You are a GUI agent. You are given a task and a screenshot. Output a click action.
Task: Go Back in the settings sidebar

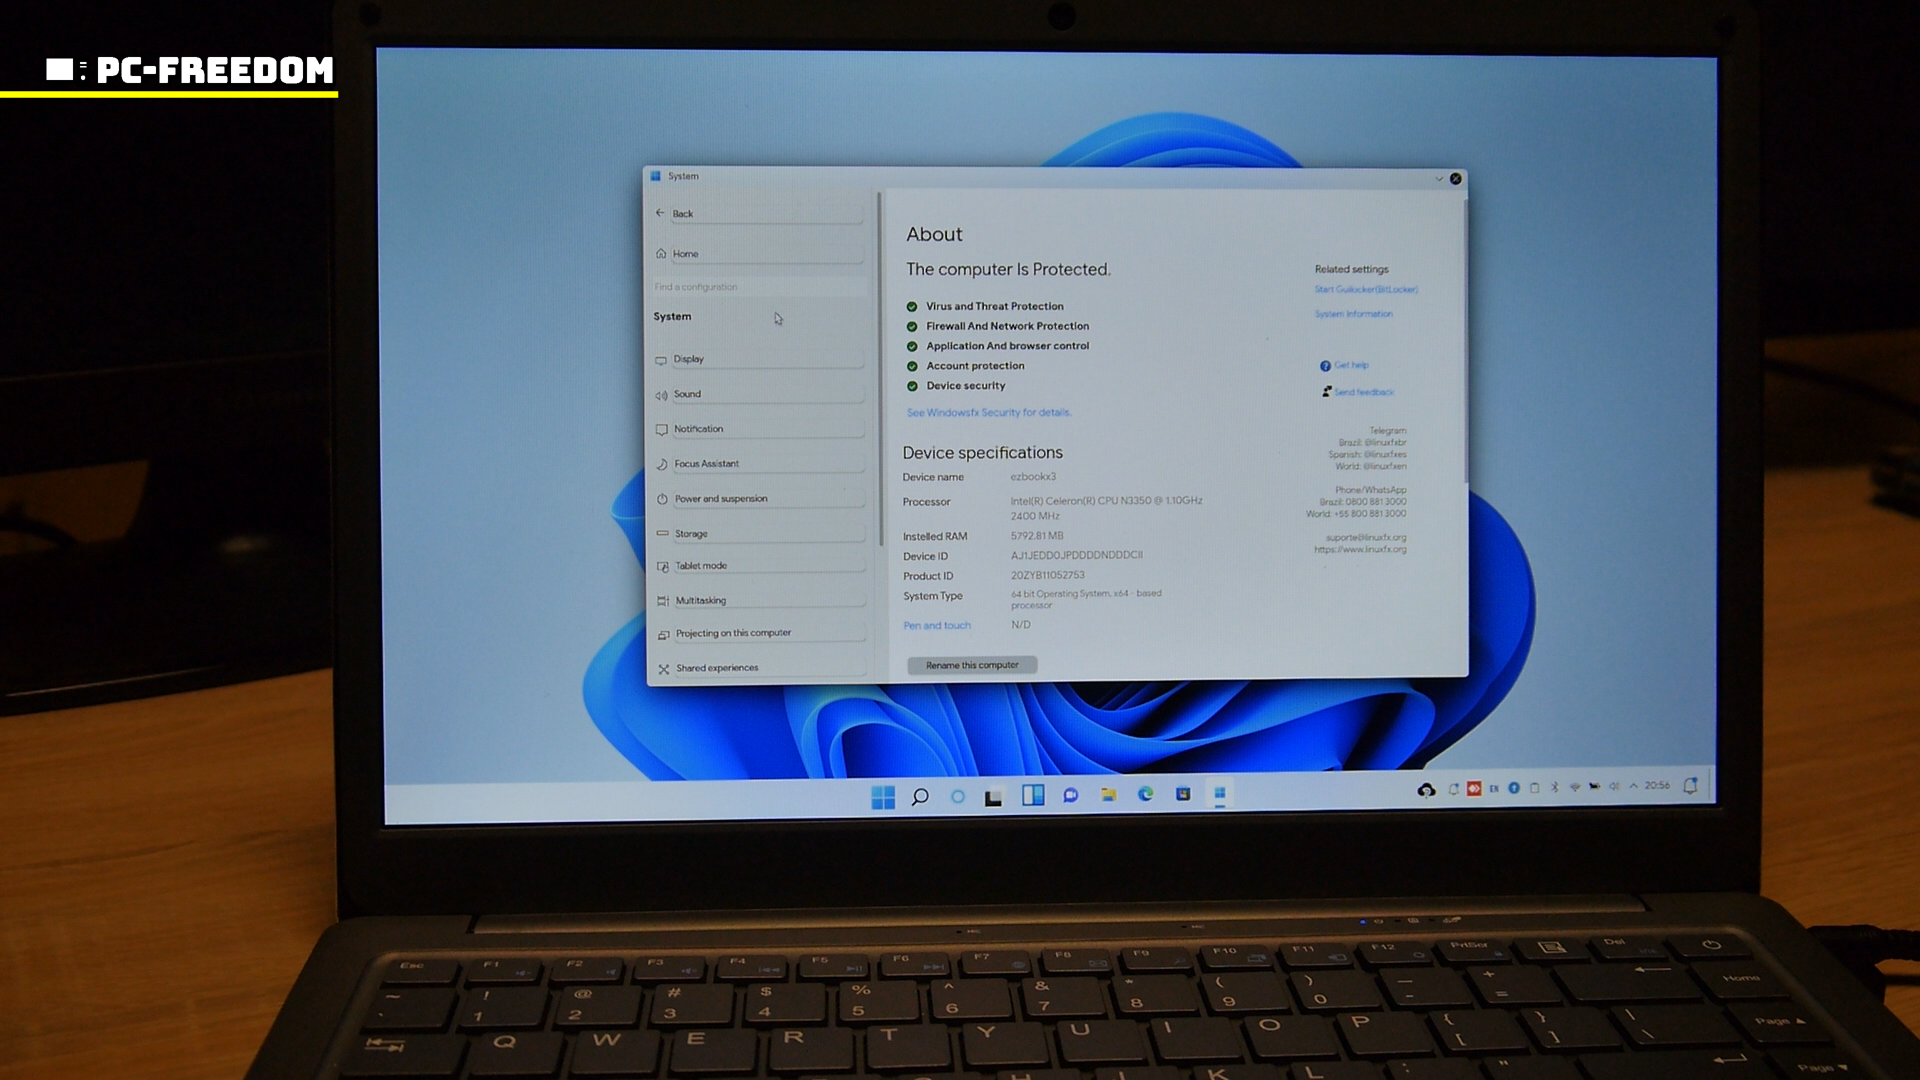682,214
